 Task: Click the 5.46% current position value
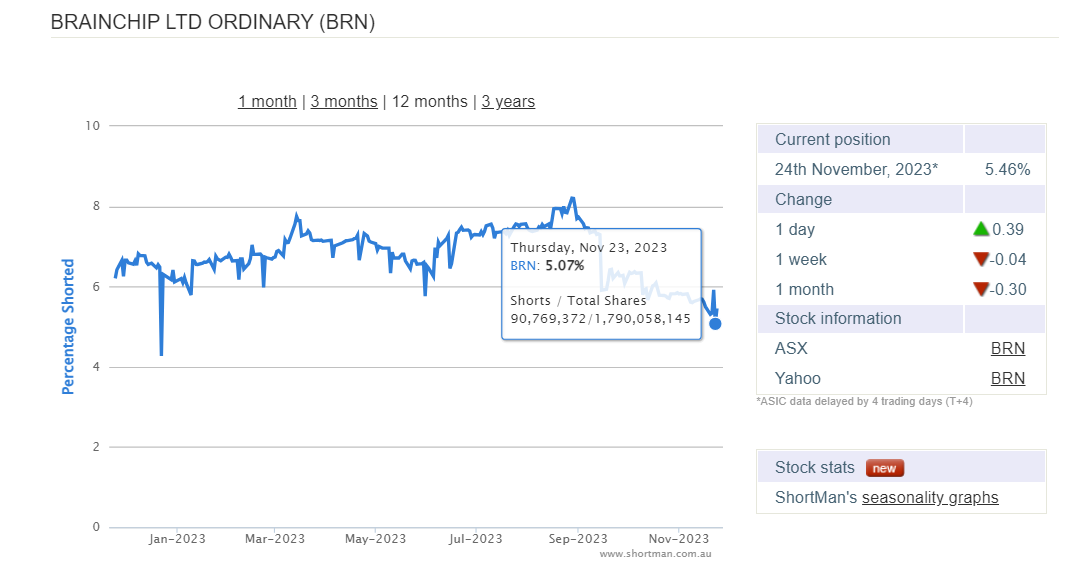tap(1007, 169)
